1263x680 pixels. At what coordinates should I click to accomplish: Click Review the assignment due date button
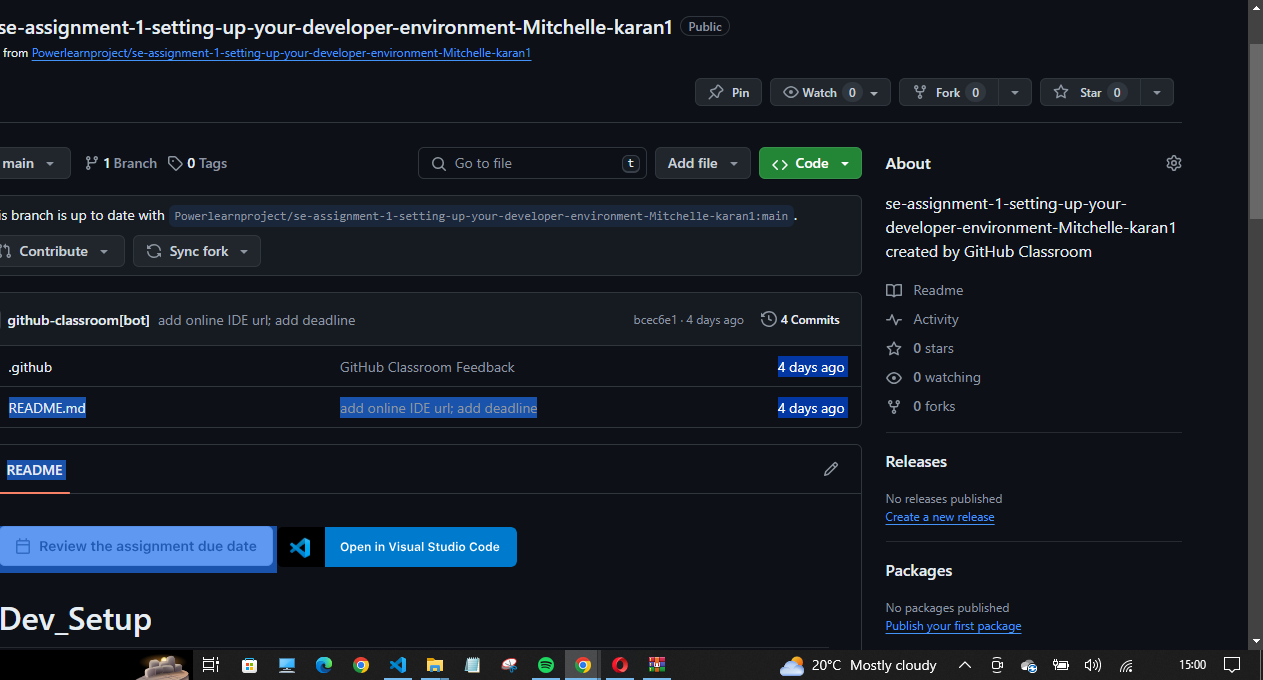(x=136, y=546)
